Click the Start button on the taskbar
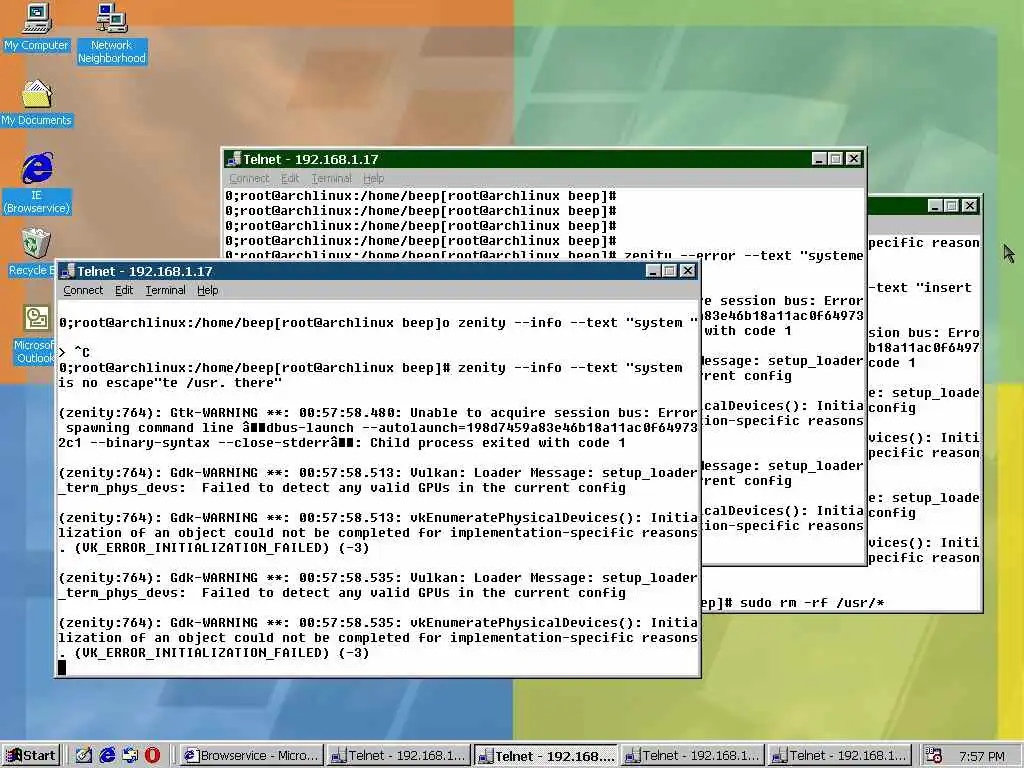The image size is (1024, 768). 31,756
